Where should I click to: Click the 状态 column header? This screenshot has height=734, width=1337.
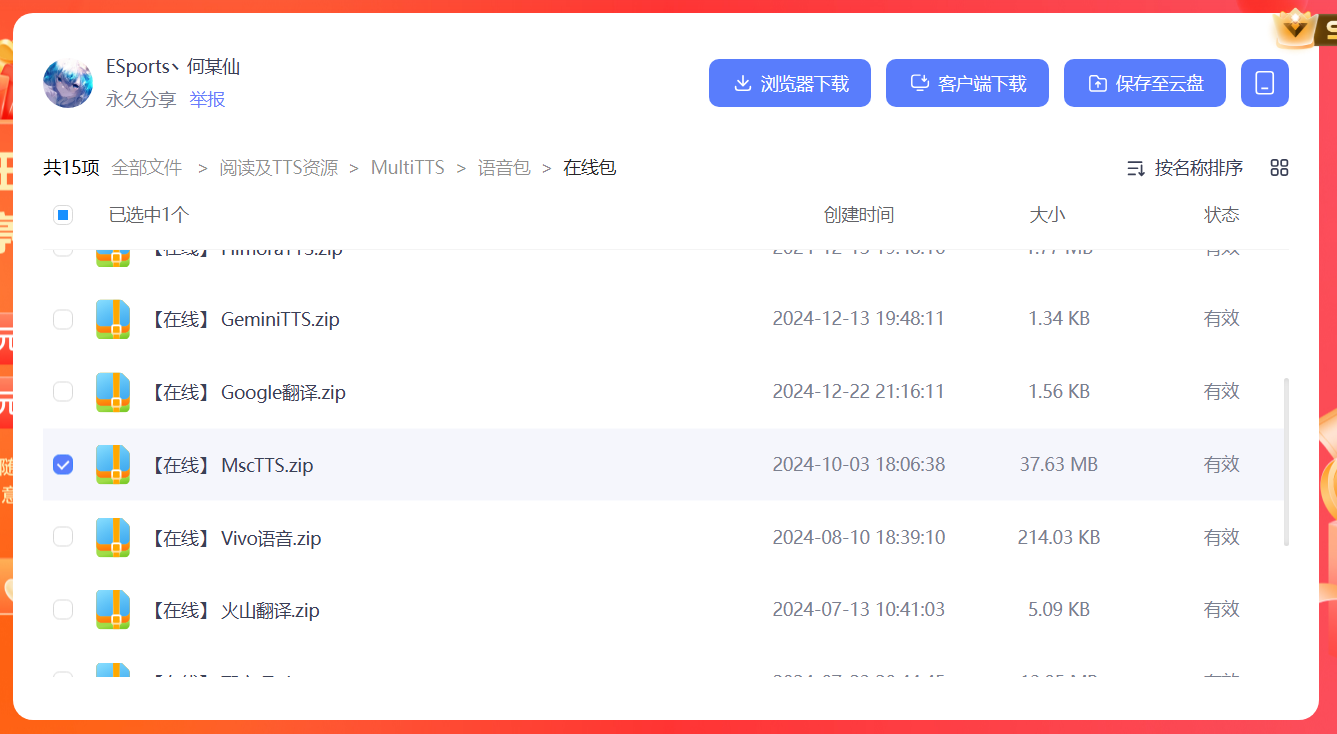(x=1222, y=215)
